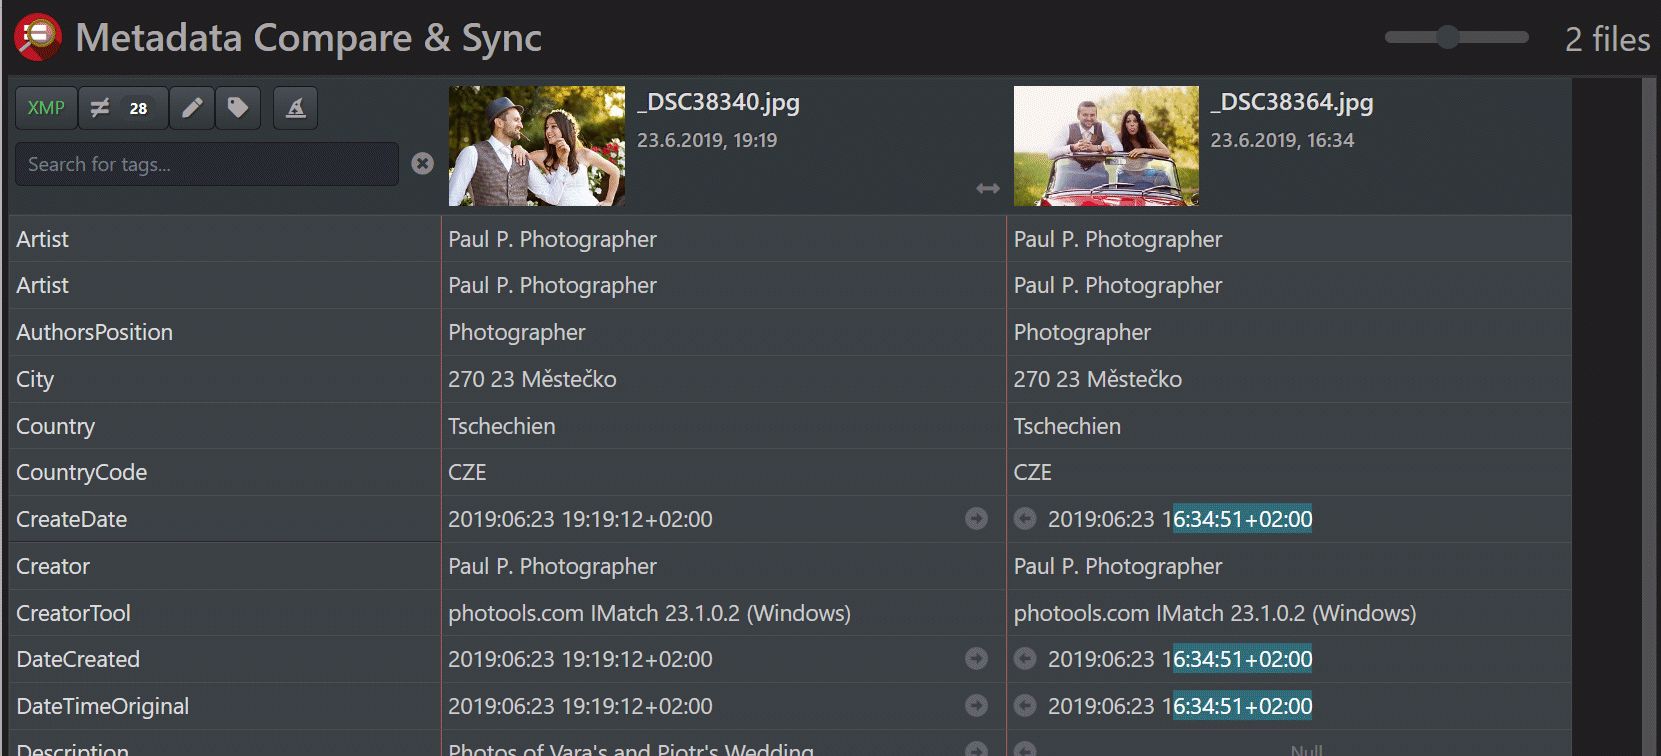Screen dimensions: 1661x756
Task: Copy DateTimeOriginal to the right file arrow
Action: [x=976, y=705]
